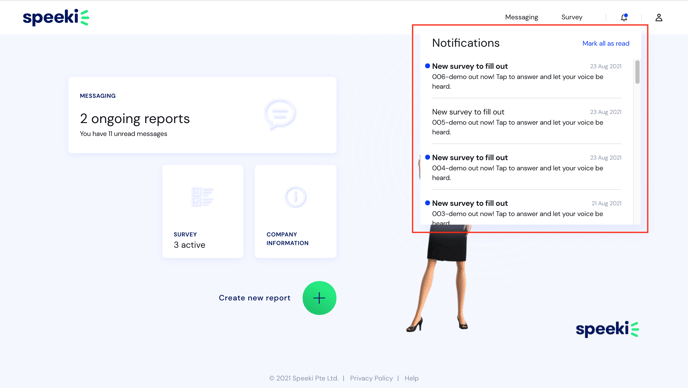The image size is (688, 388).
Task: Click the green plus create report button
Action: pos(319,298)
